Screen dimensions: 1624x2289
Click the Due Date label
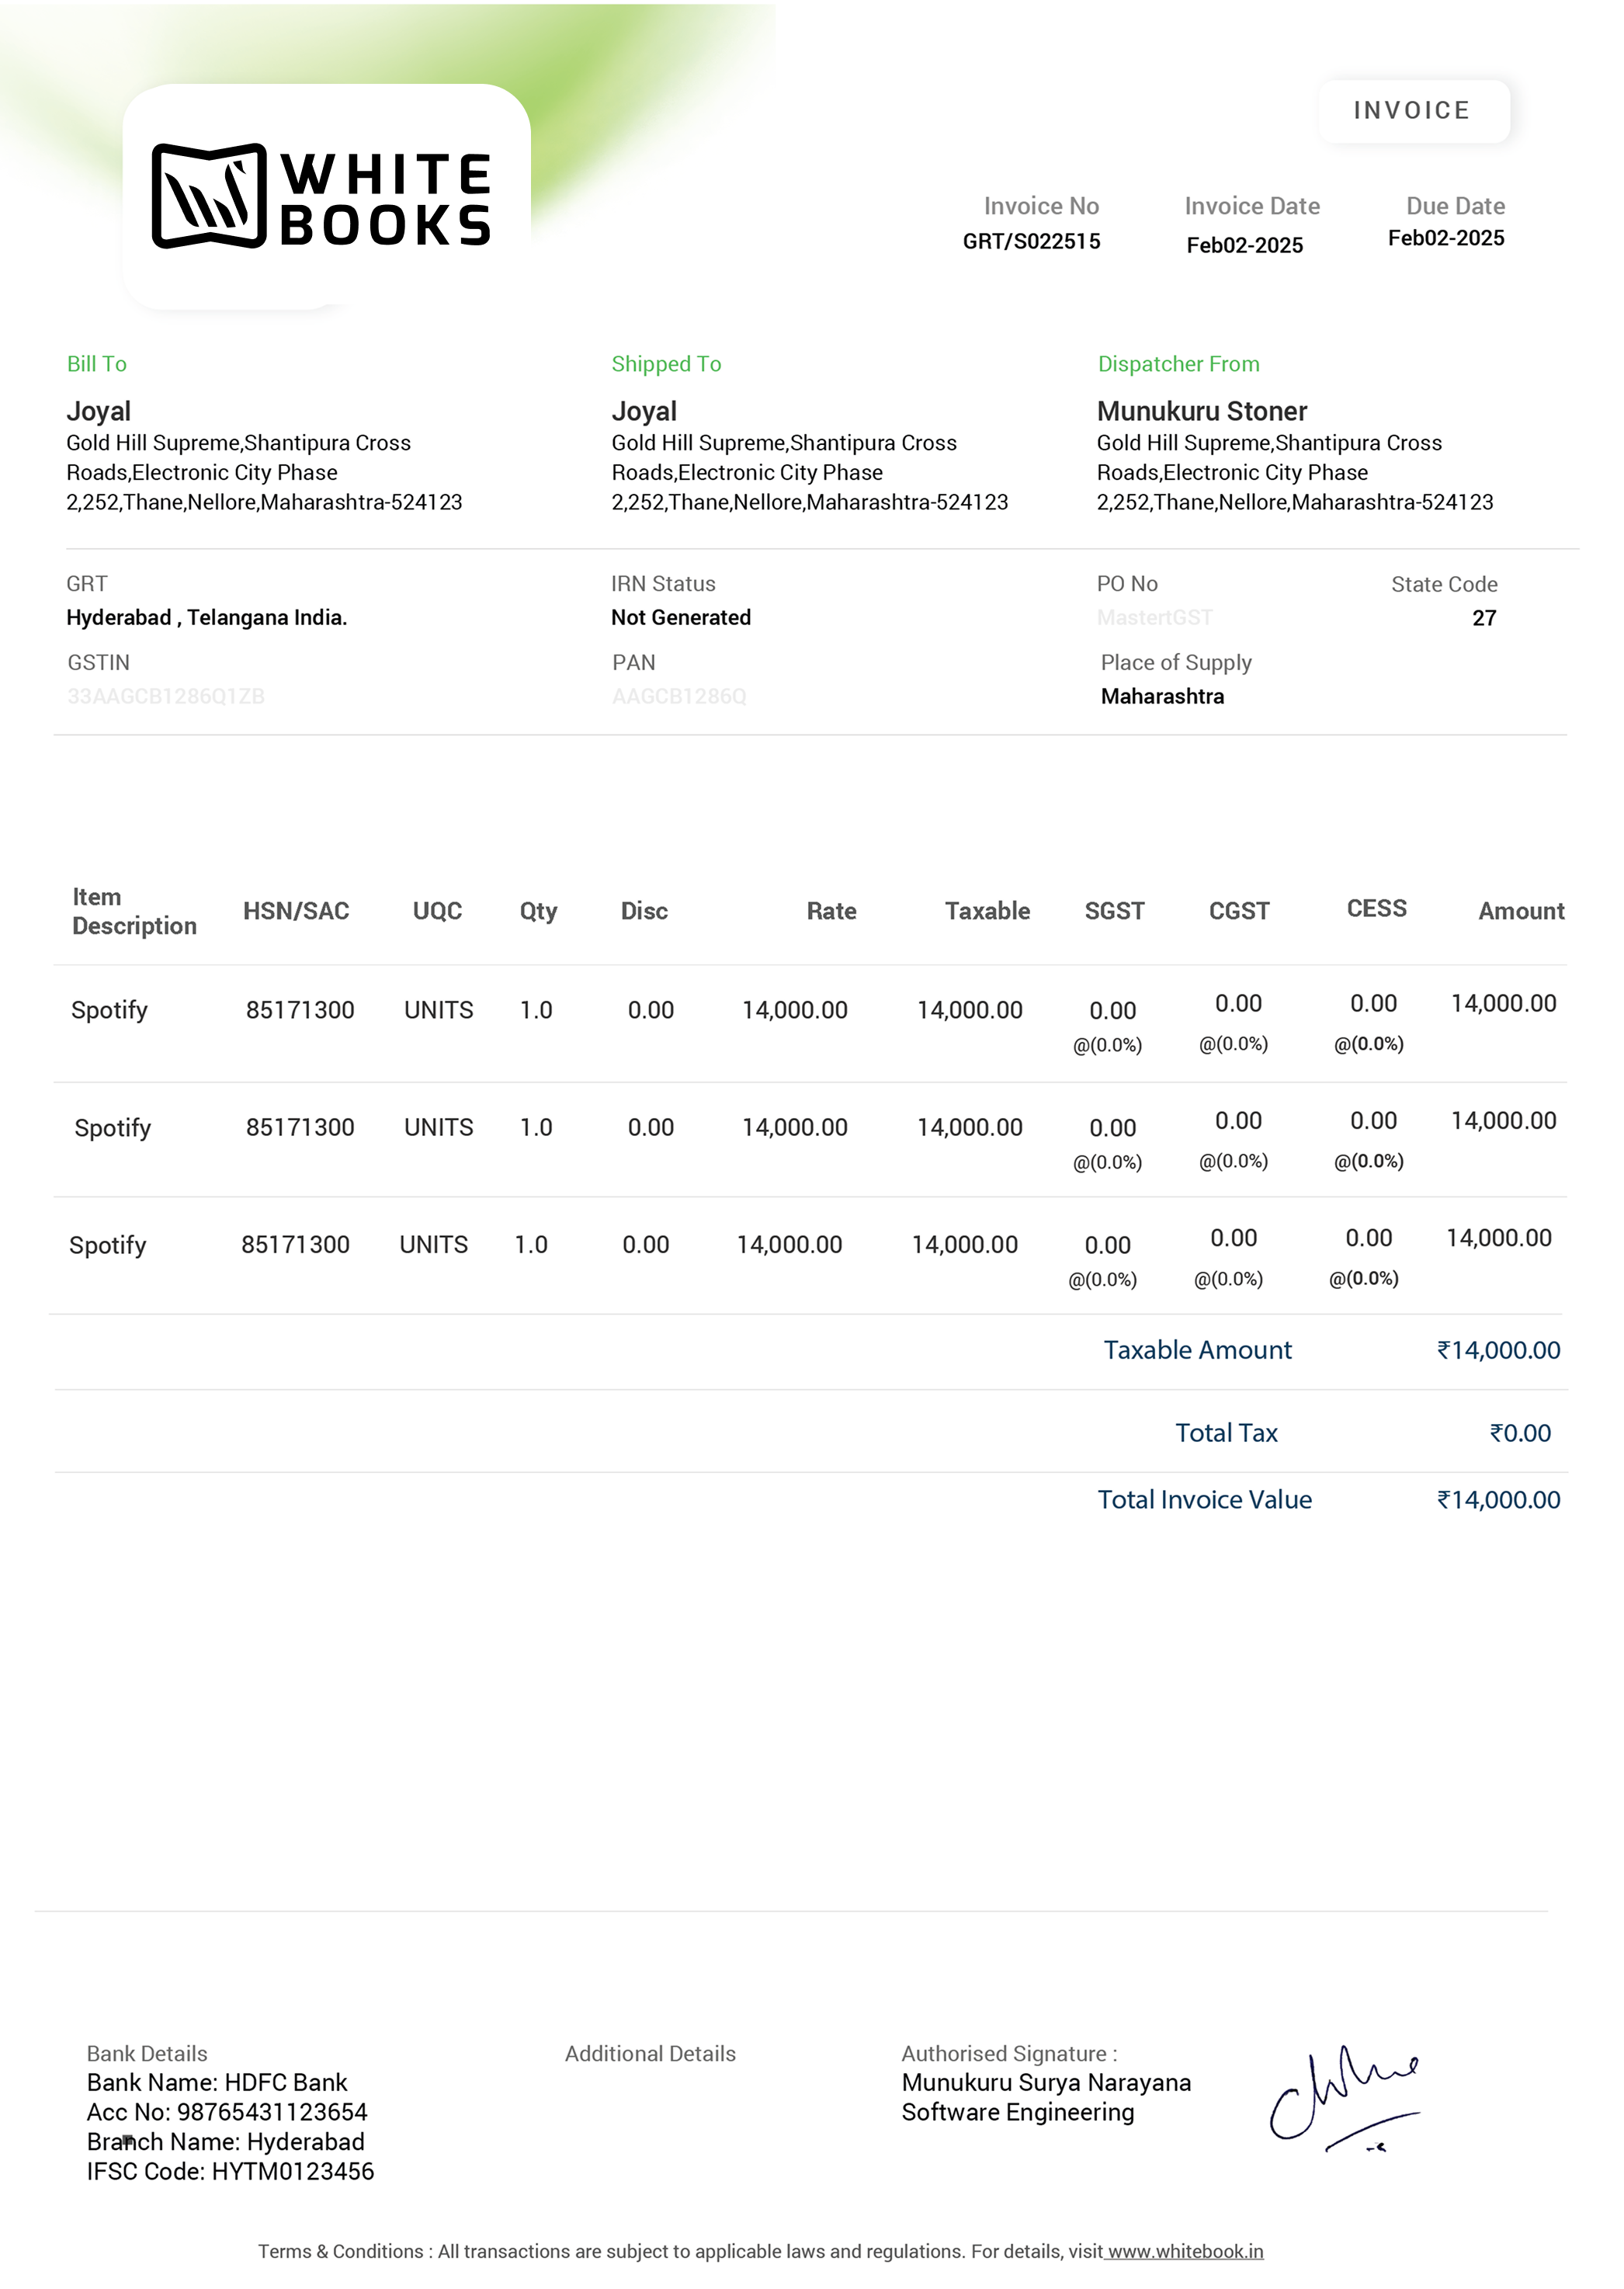tap(1455, 206)
